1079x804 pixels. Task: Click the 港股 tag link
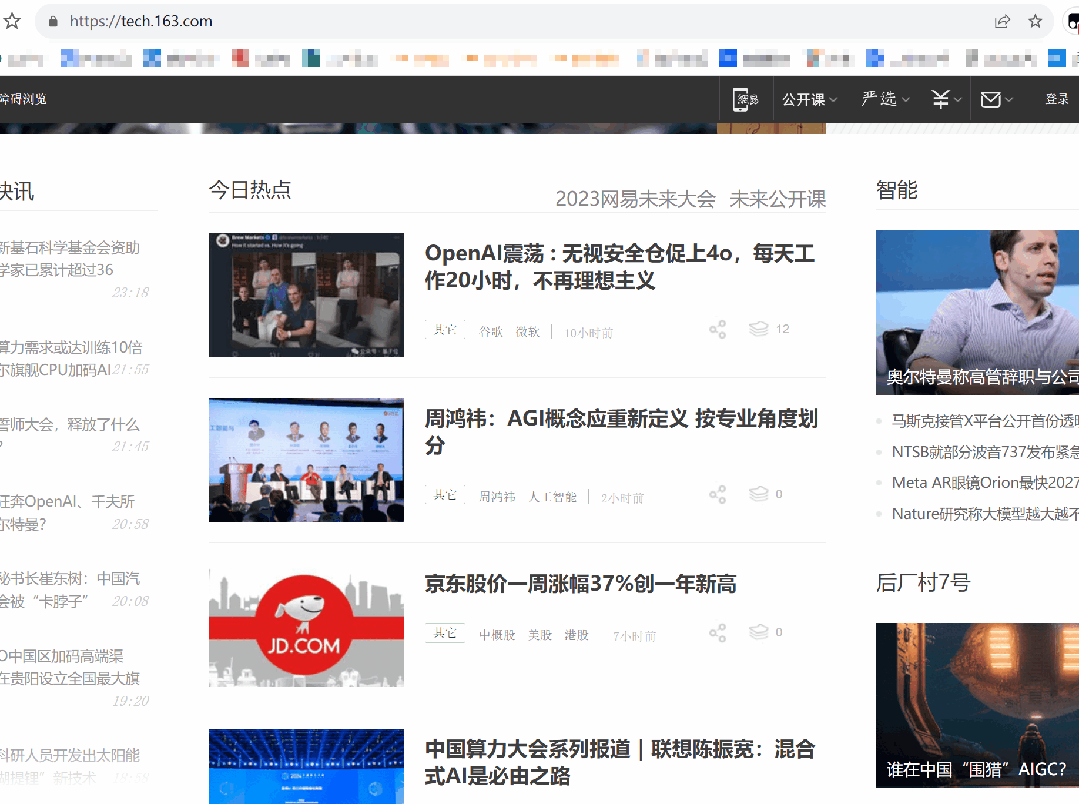pos(577,635)
